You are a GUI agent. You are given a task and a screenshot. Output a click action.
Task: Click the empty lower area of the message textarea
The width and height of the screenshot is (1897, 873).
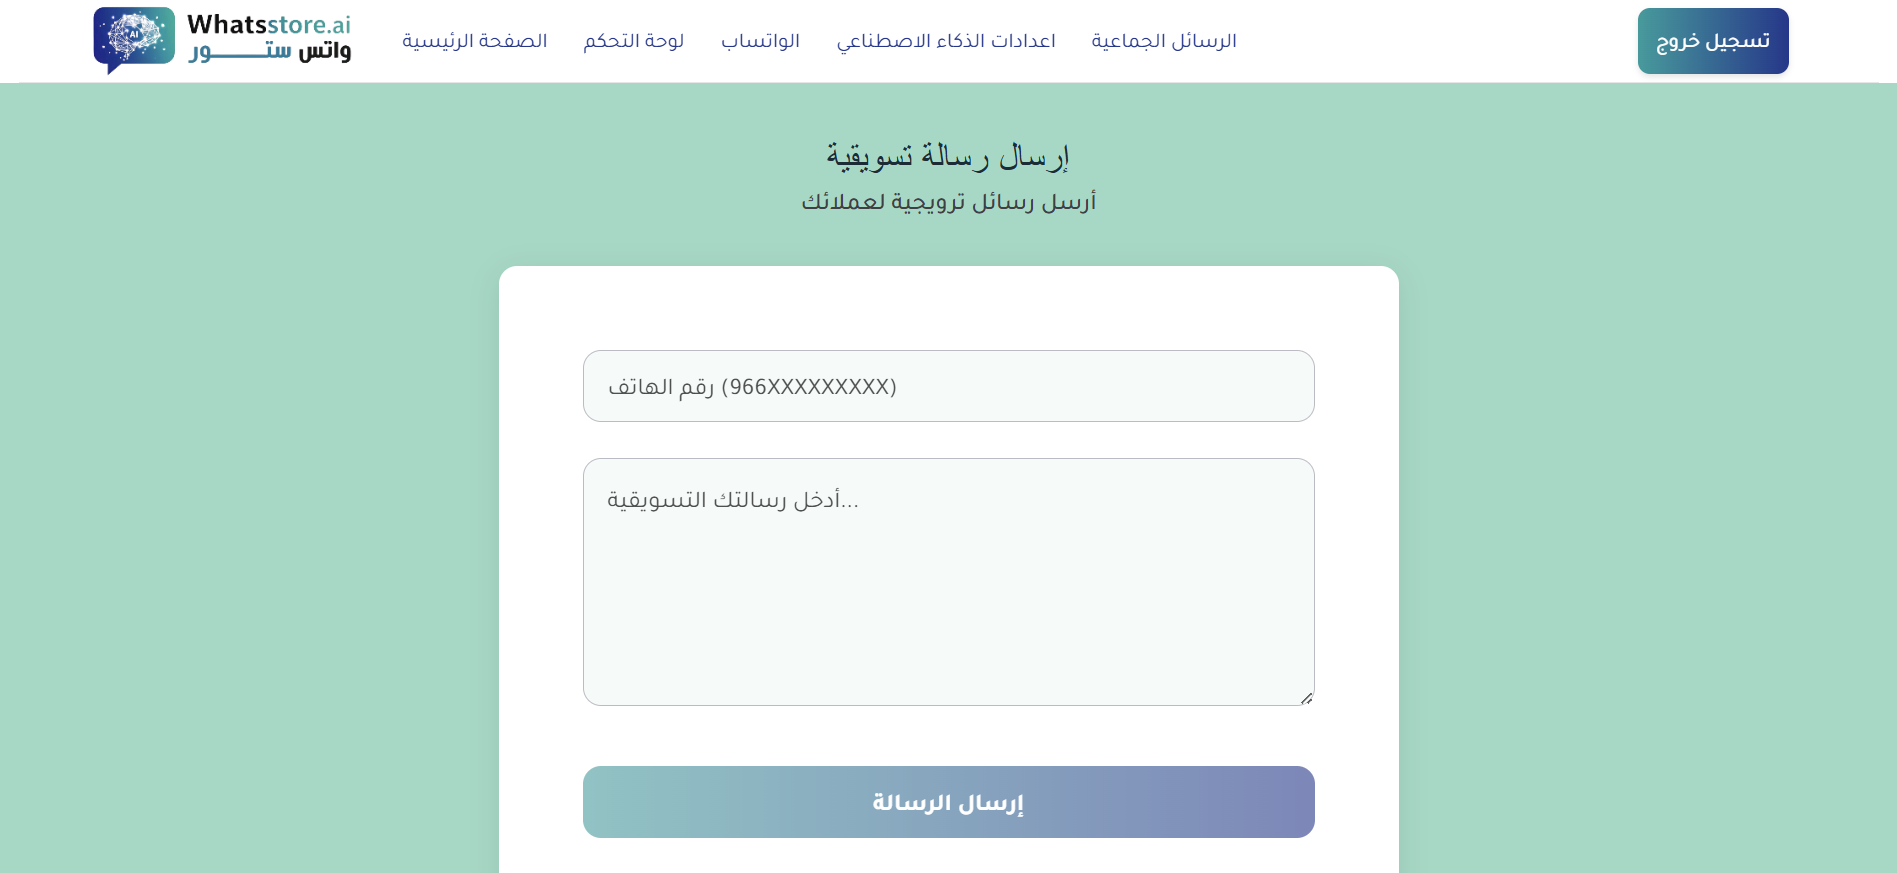948,650
